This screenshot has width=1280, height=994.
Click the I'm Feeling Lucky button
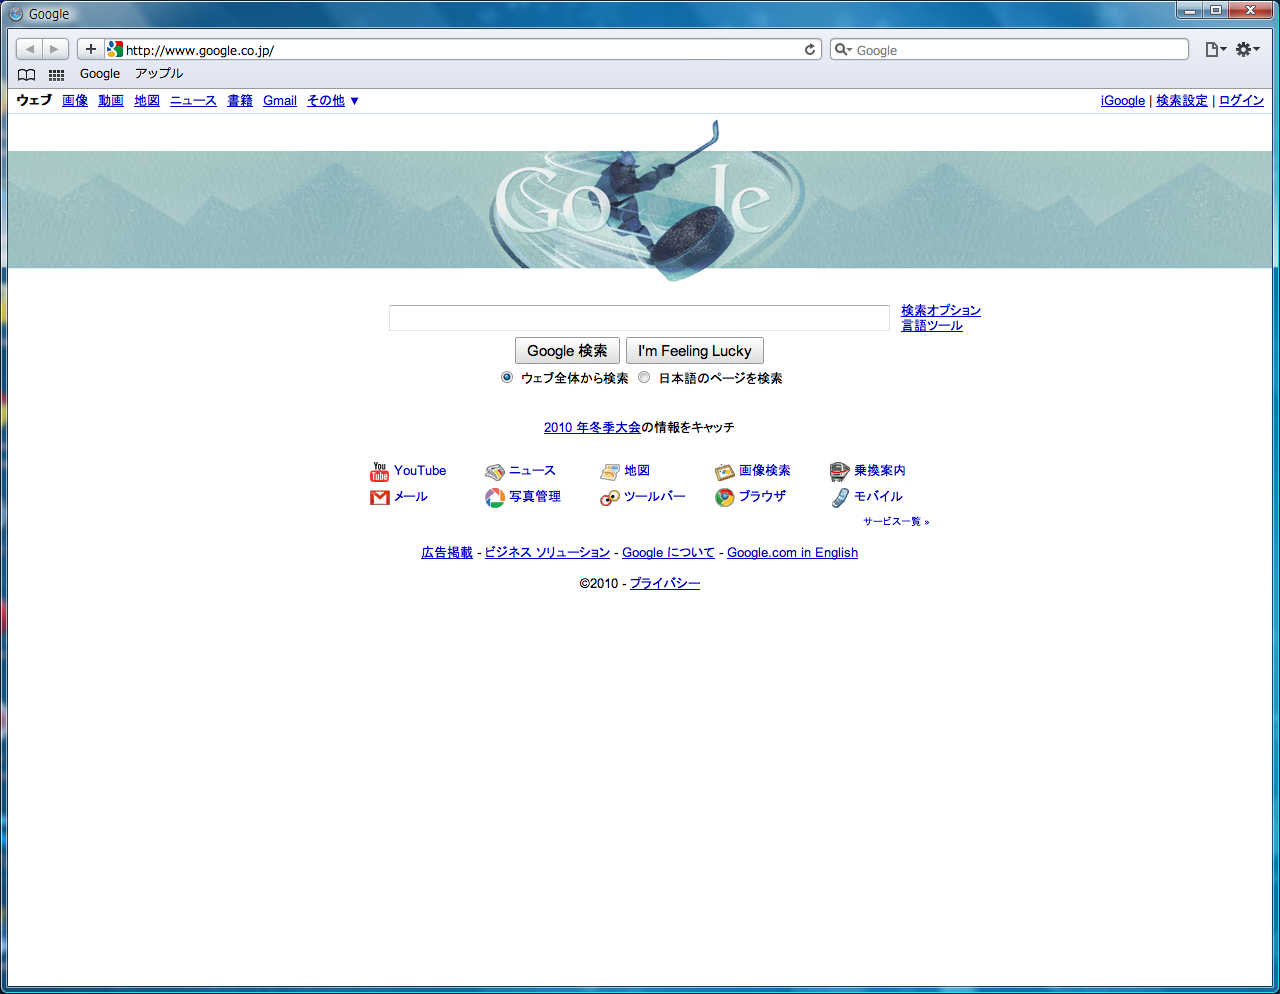click(695, 351)
